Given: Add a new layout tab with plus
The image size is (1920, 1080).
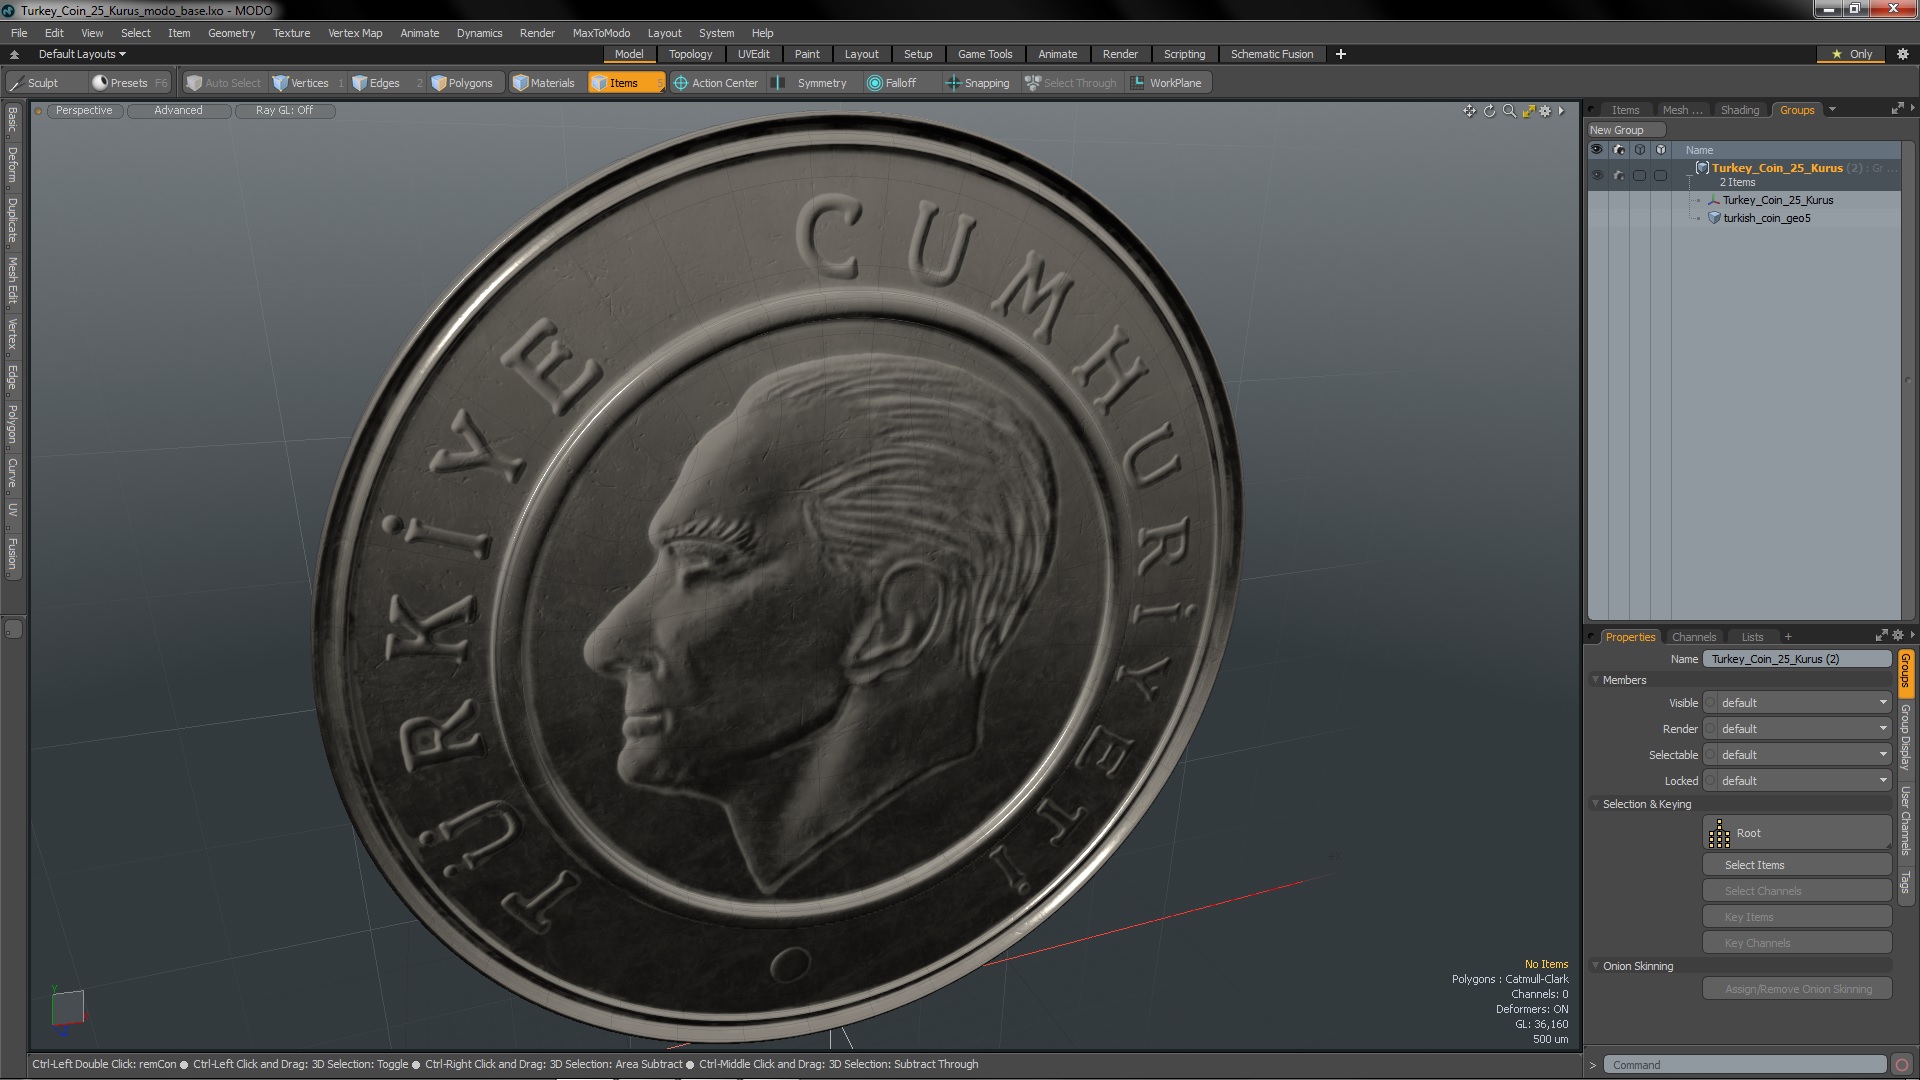Looking at the screenshot, I should 1341,54.
